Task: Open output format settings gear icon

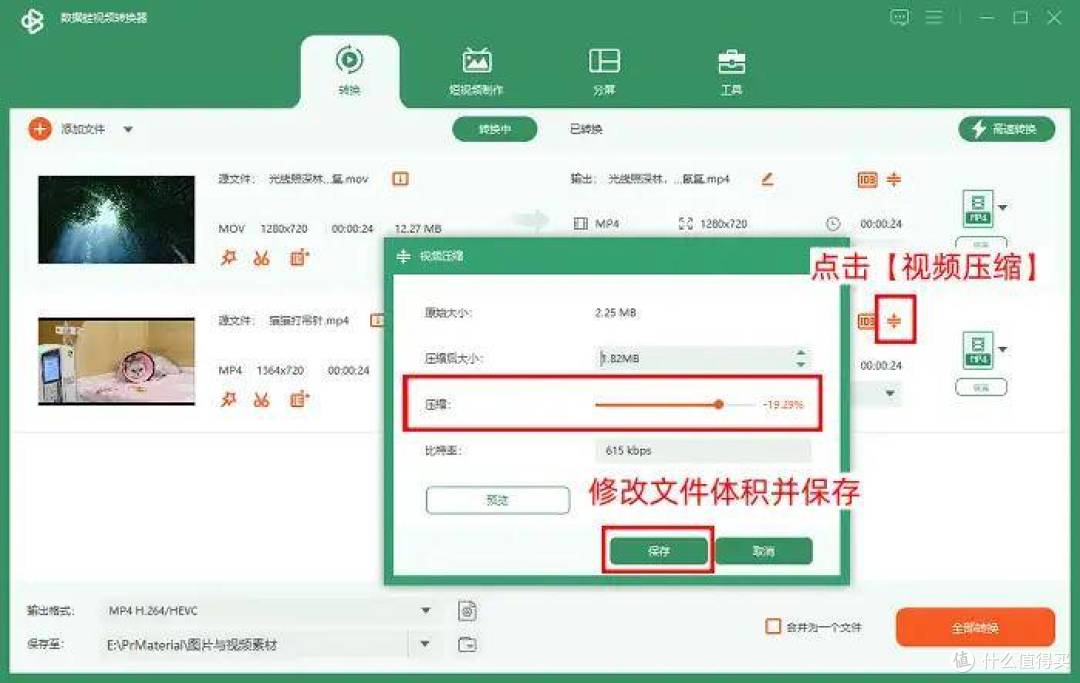Action: point(467,611)
